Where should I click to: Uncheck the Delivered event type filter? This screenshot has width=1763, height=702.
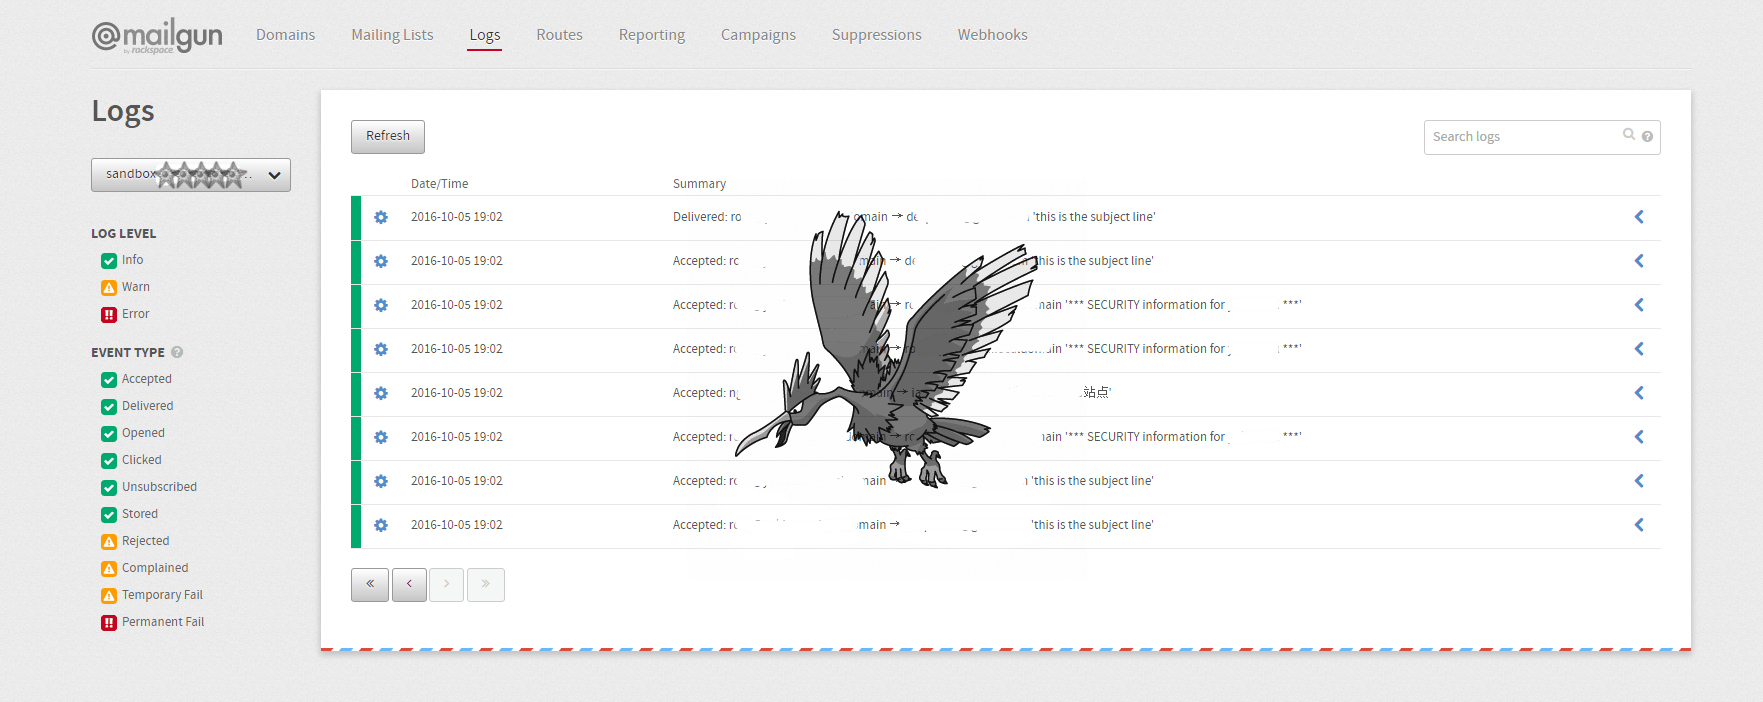109,407
